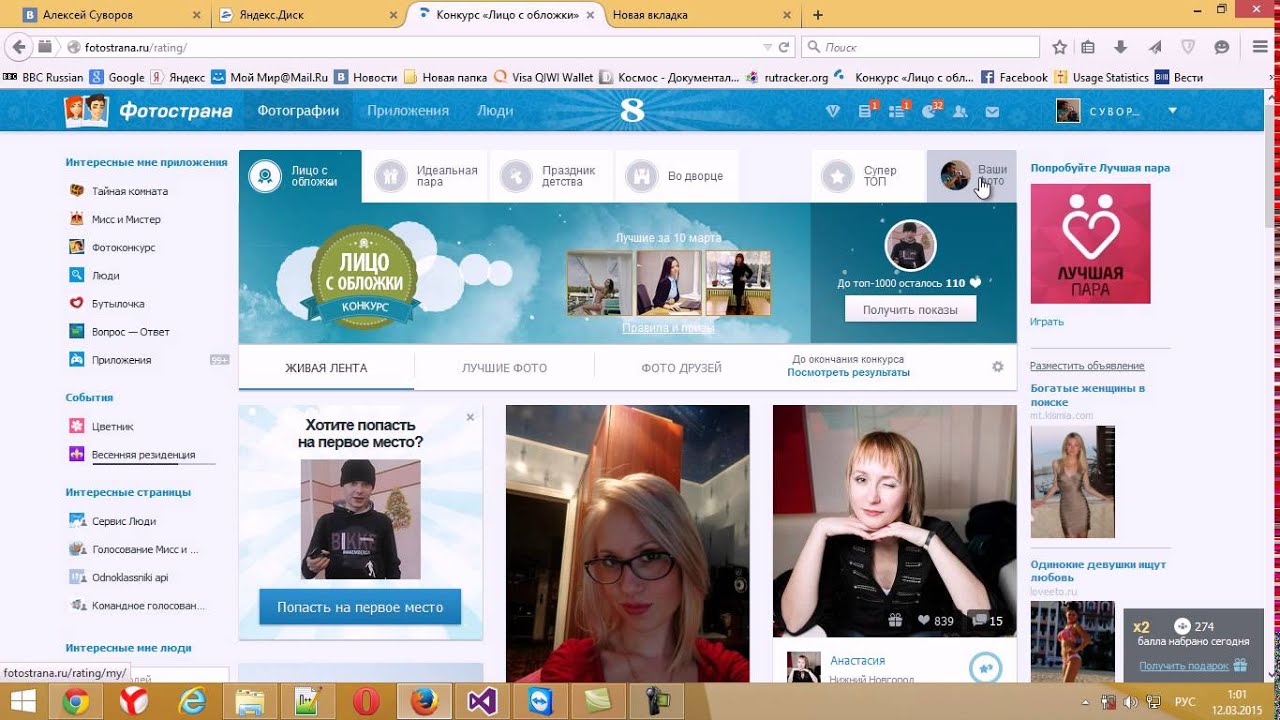Open the list icon with badge 1
The image size is (1280, 720).
(x=898, y=111)
